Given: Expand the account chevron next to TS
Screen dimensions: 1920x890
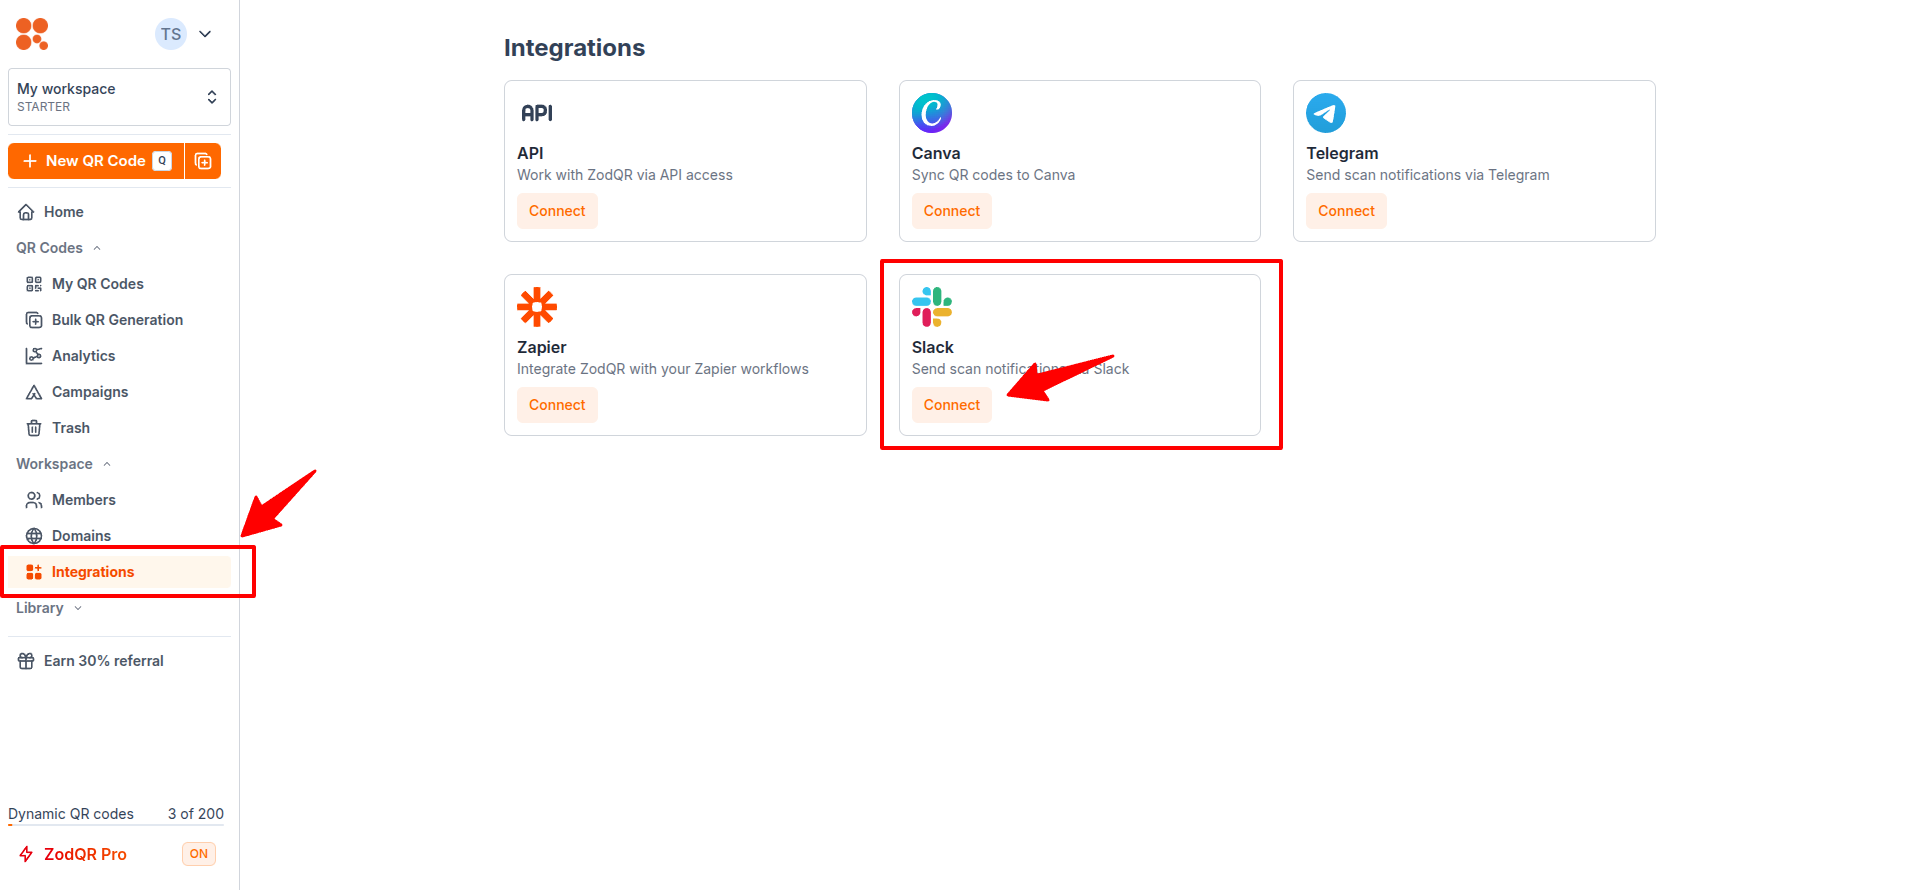Looking at the screenshot, I should click(x=205, y=34).
